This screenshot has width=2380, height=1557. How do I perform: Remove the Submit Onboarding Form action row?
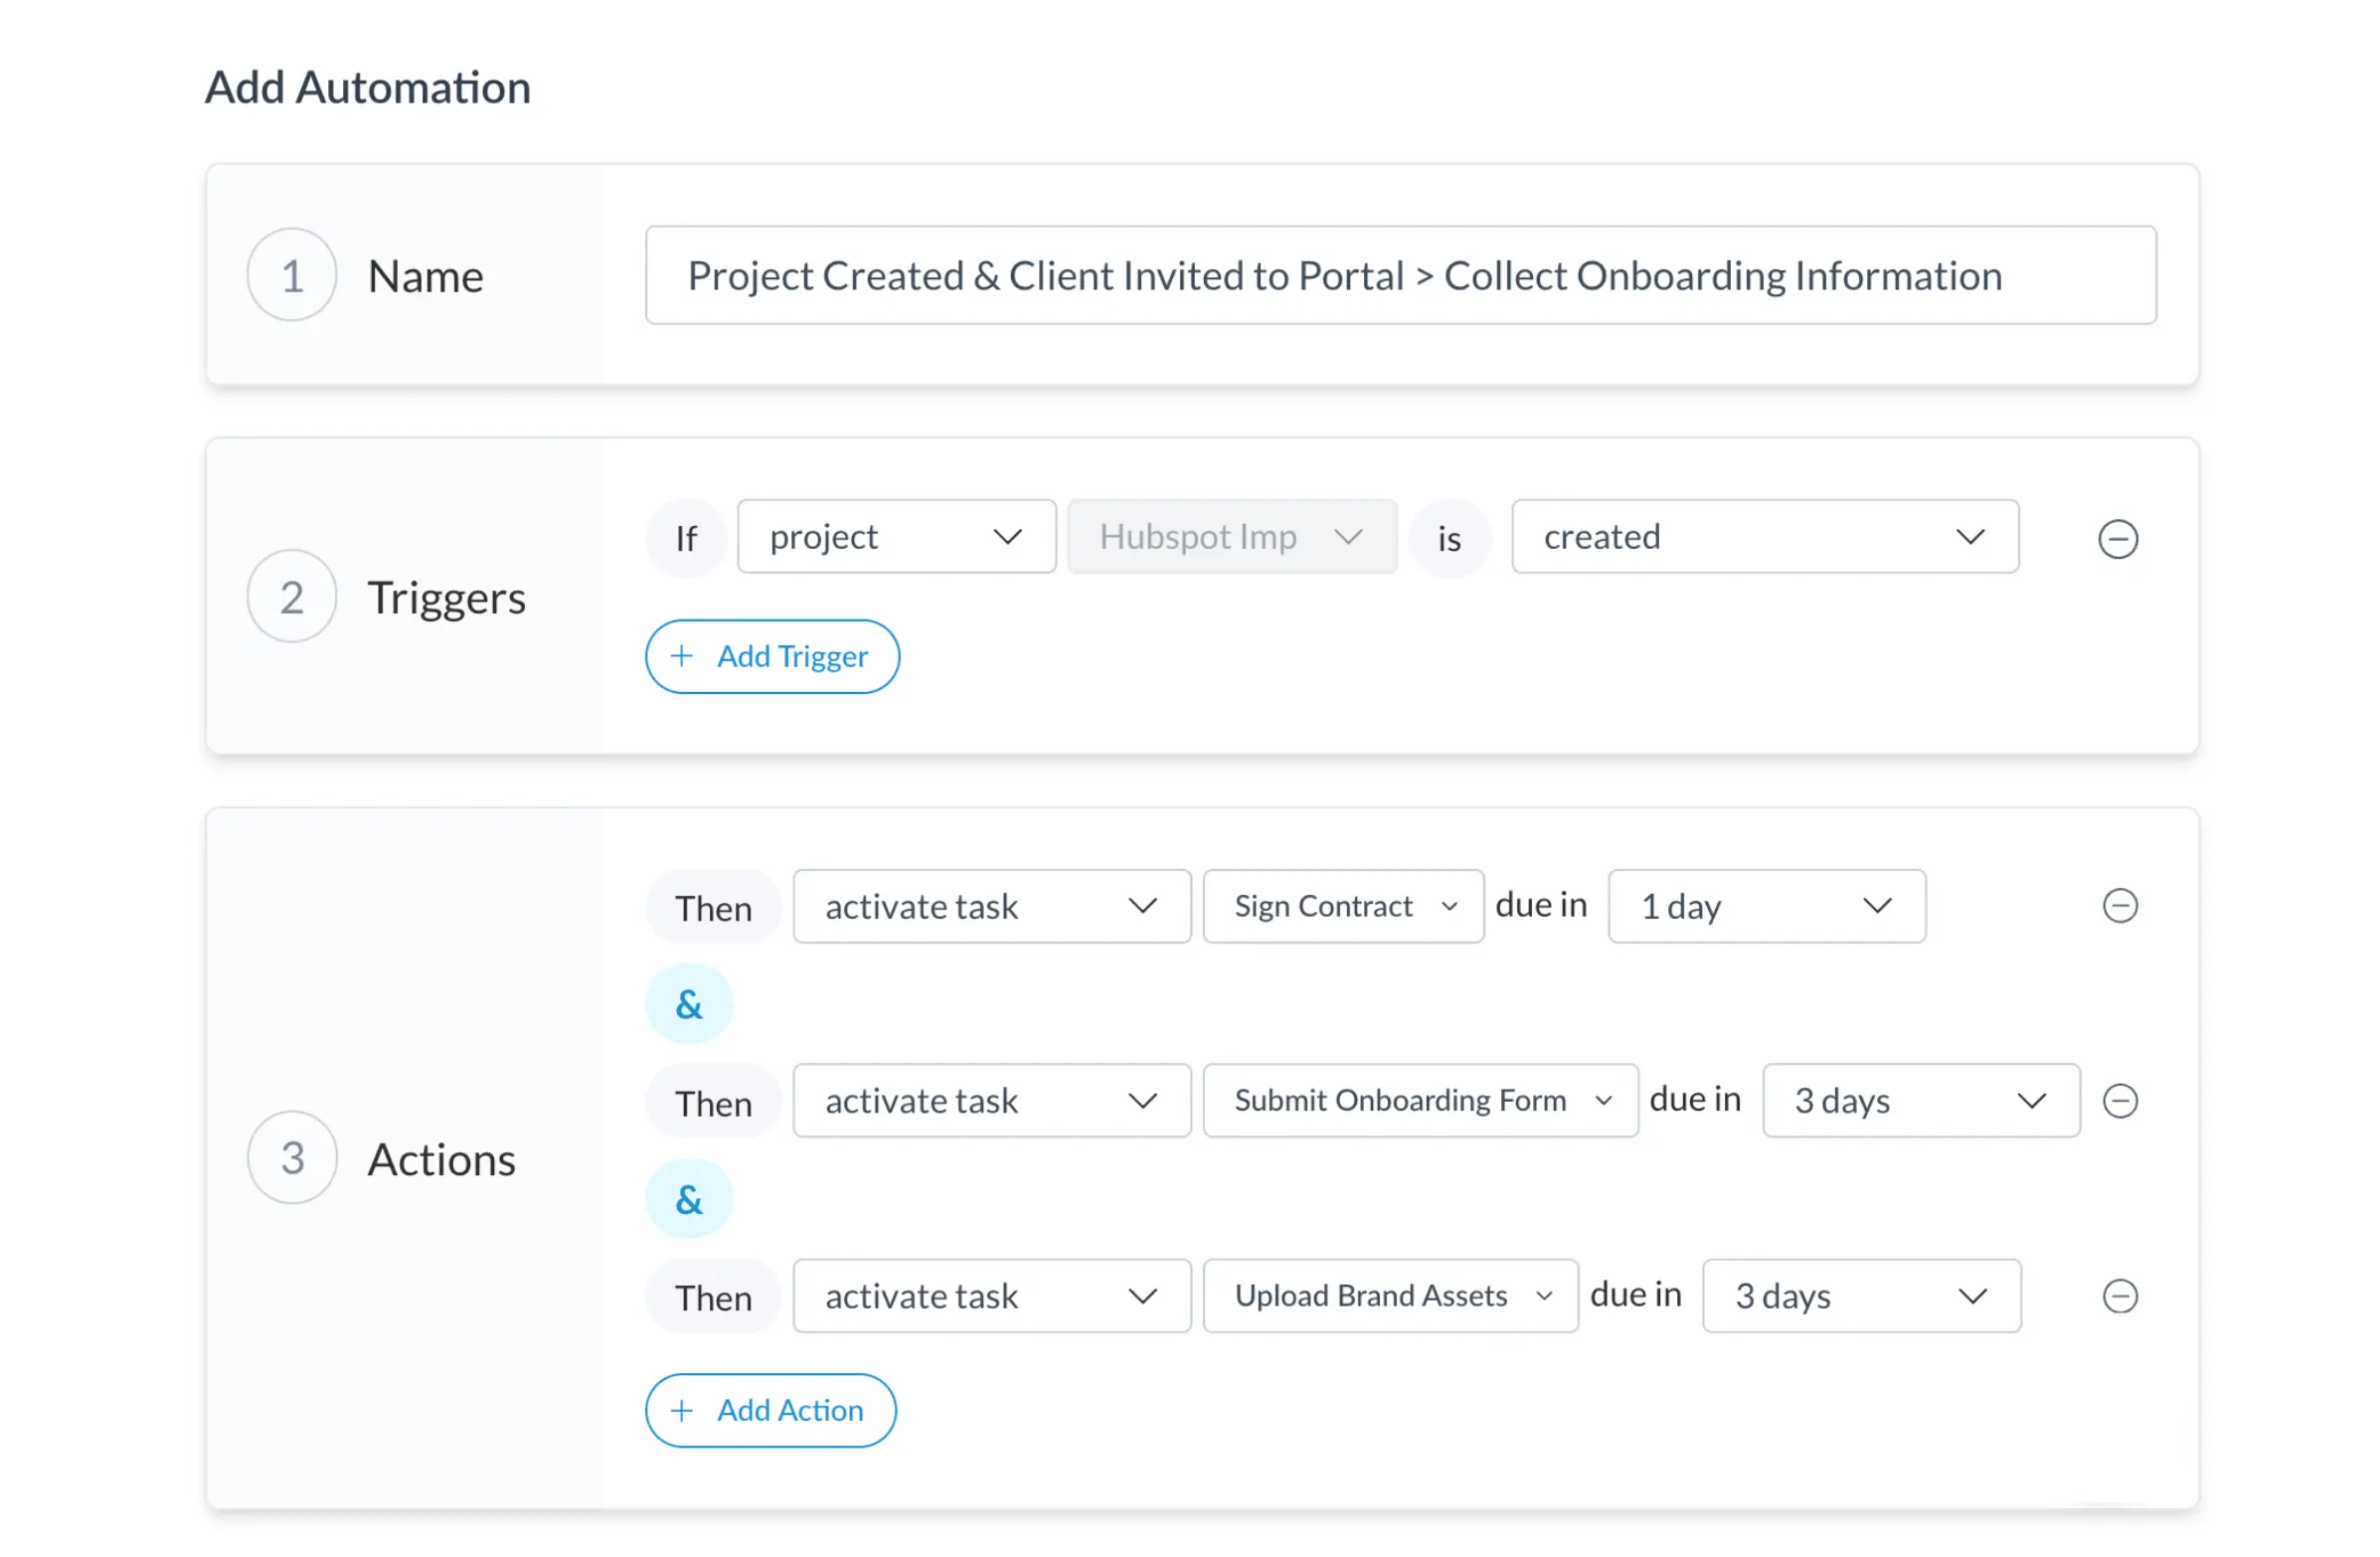2119,1101
